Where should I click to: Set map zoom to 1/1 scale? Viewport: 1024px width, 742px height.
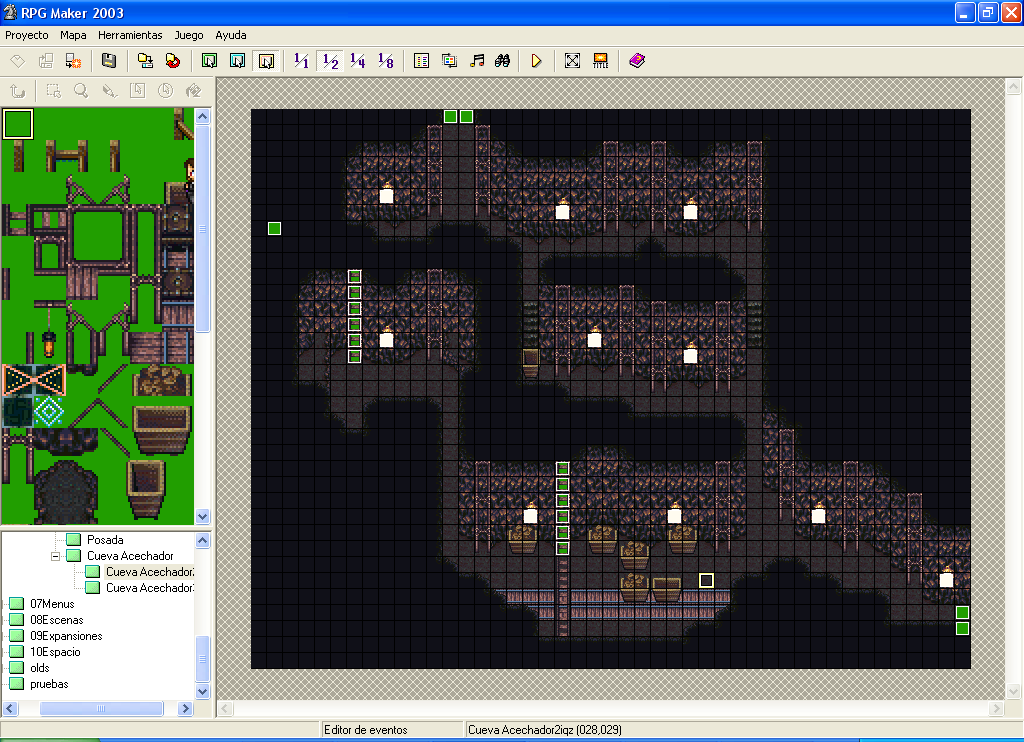[x=301, y=61]
